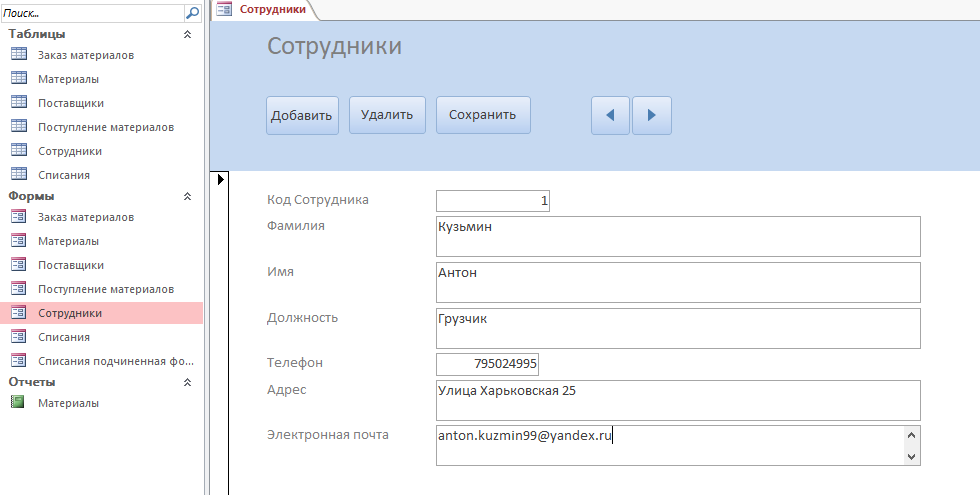Open the Списания подчиненная форма item
Viewport: 980px width, 495px height.
coord(116,361)
